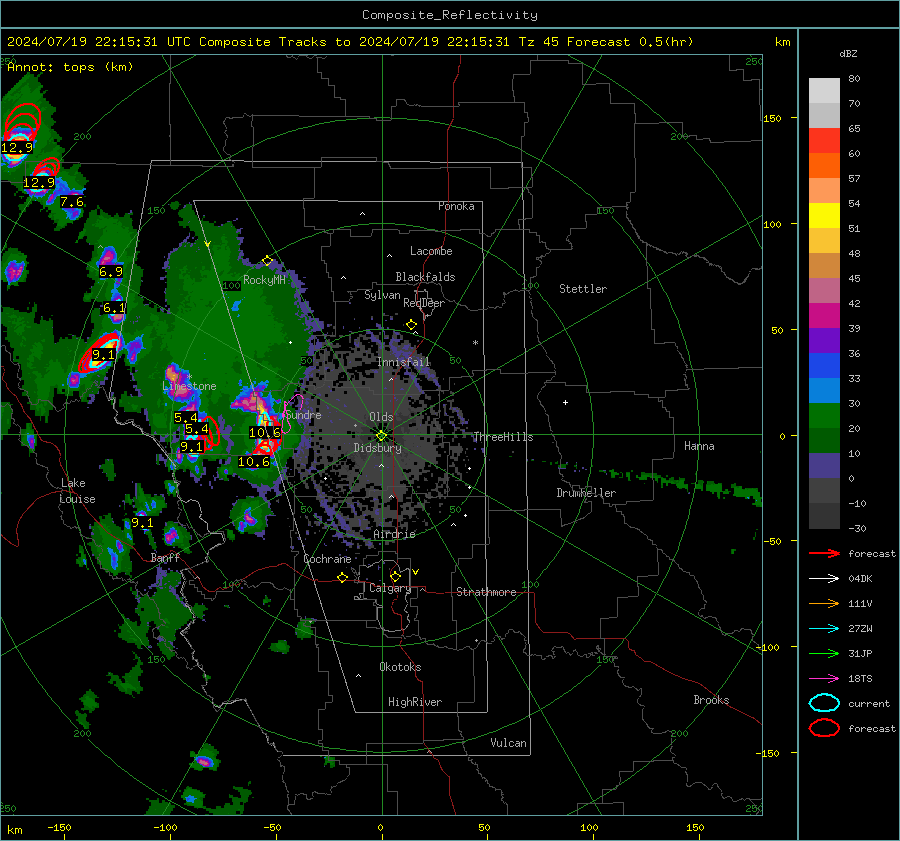
Task: Click the 6.9 storm top label
Action: click(x=111, y=272)
